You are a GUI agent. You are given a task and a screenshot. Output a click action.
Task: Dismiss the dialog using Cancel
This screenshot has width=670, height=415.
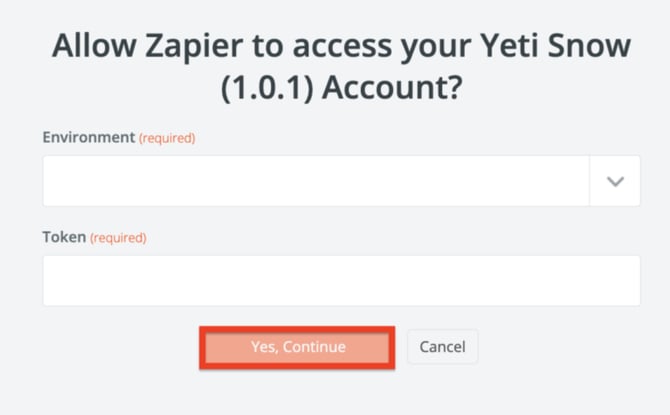click(x=442, y=347)
